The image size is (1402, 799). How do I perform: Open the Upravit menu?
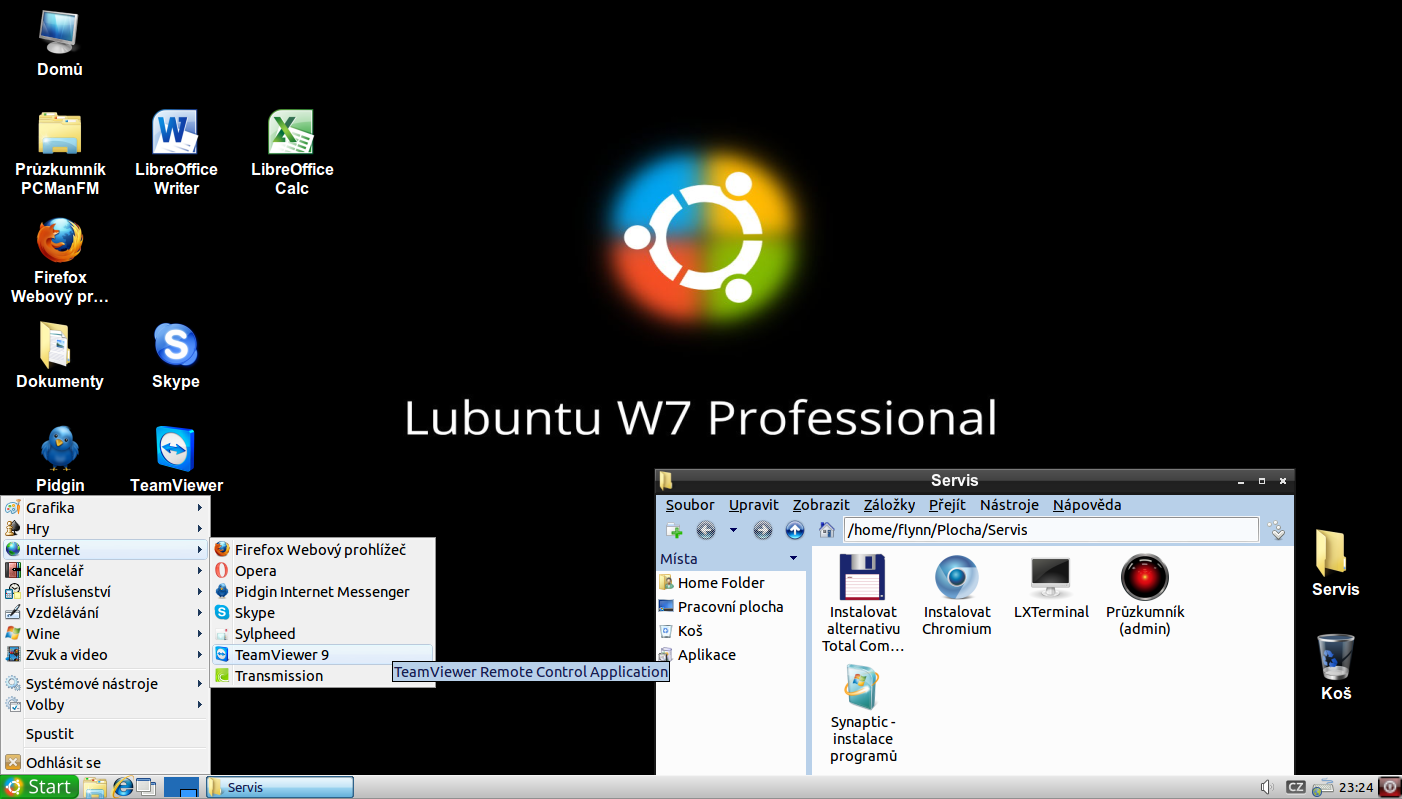point(754,505)
